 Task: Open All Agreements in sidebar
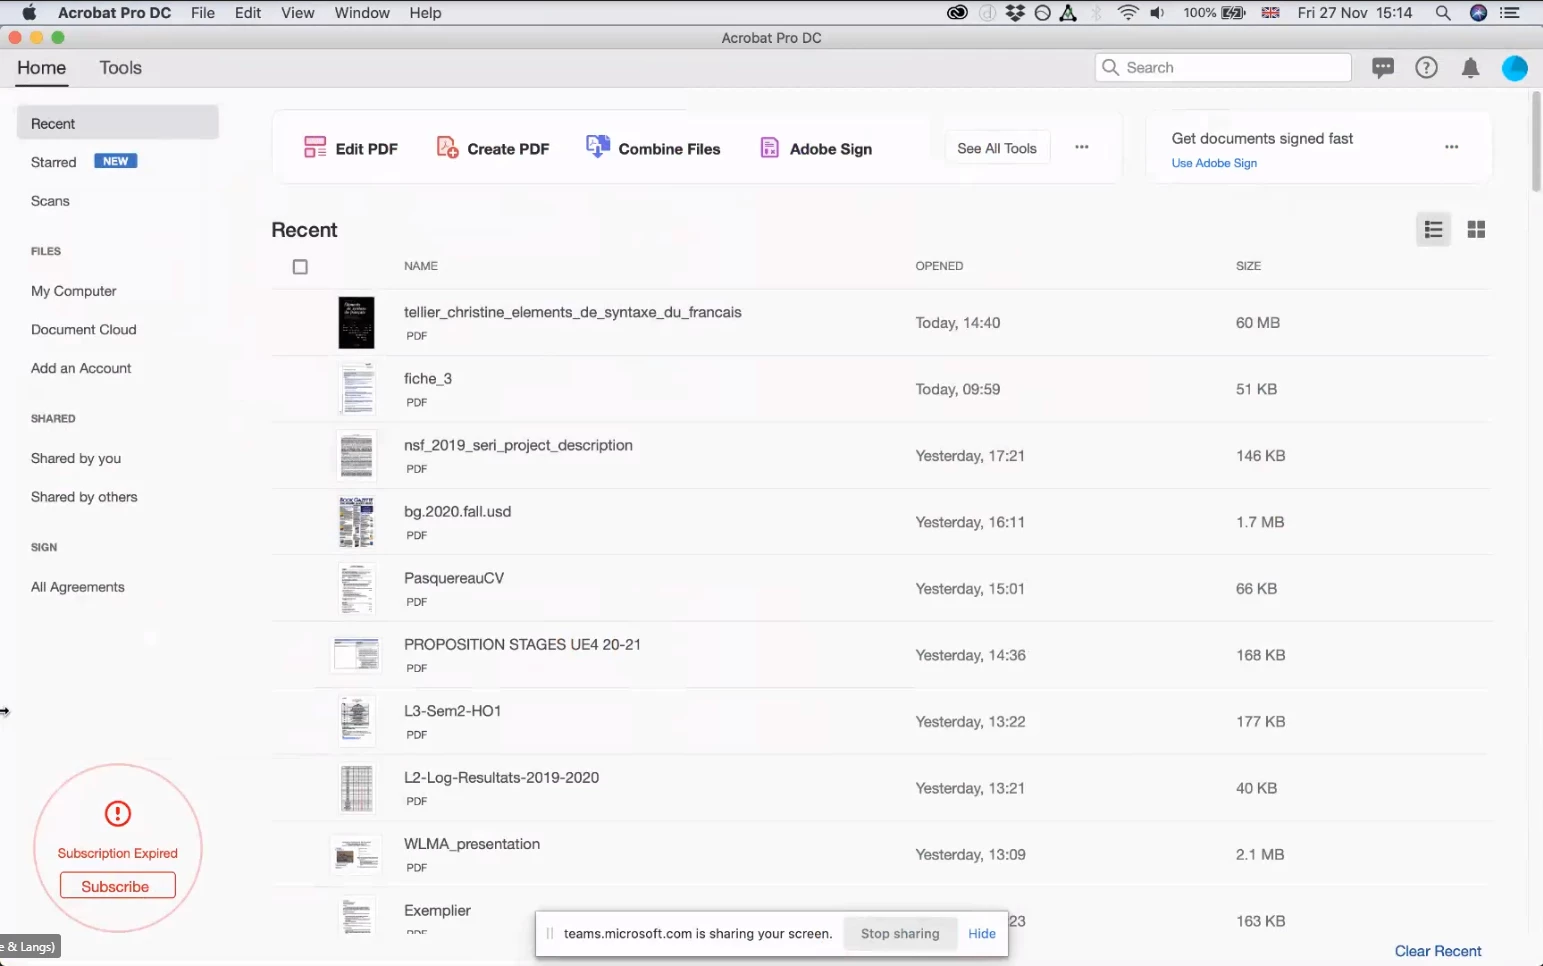click(x=78, y=587)
